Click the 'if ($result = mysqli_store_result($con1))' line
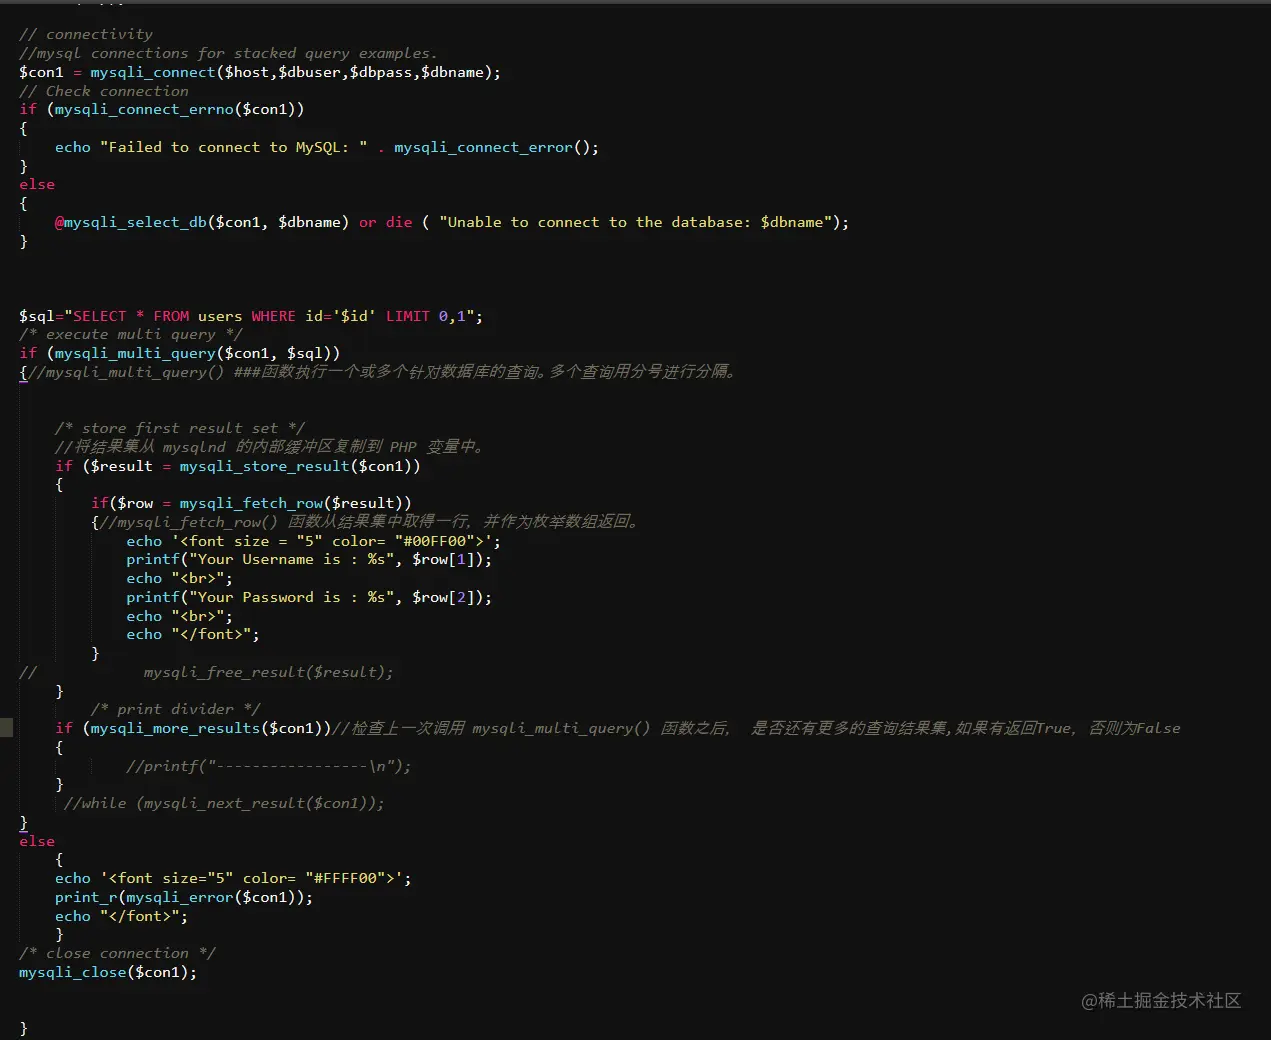1271x1040 pixels. [x=238, y=466]
